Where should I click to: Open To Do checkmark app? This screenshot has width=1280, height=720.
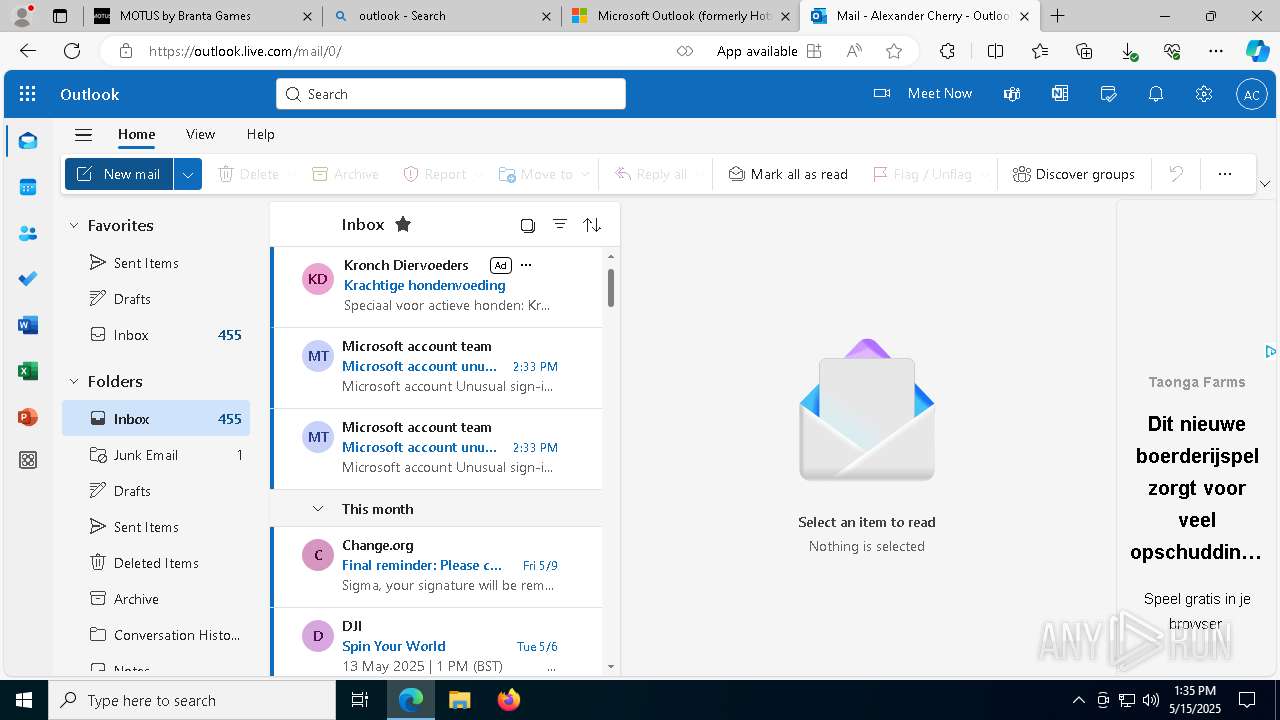[x=28, y=279]
